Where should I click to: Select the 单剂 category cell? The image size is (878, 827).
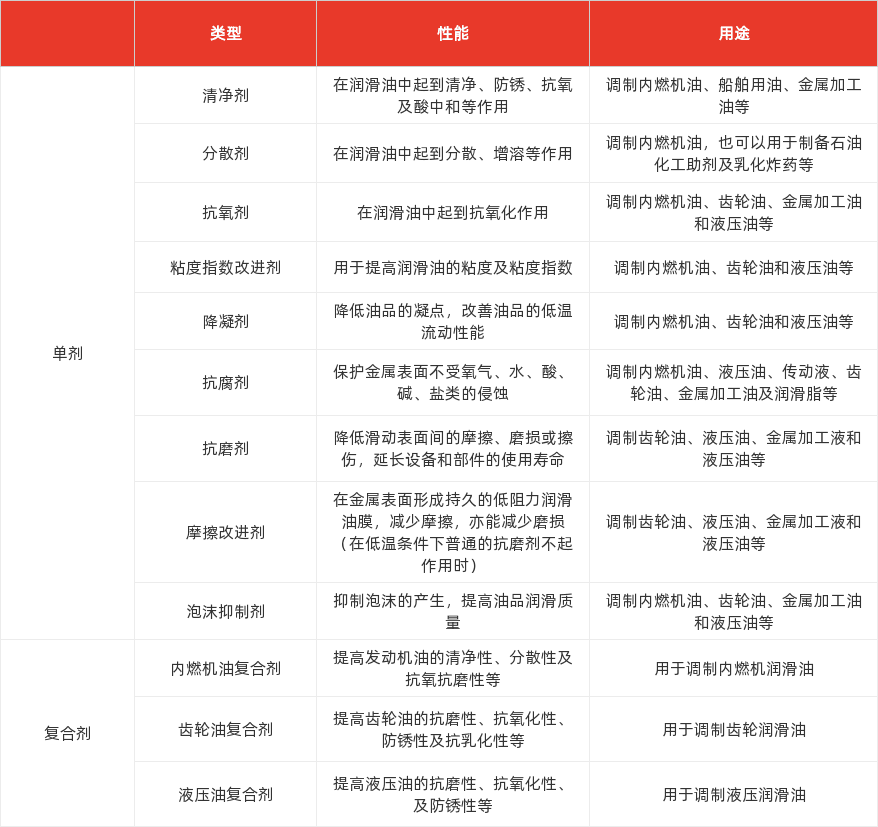67,353
